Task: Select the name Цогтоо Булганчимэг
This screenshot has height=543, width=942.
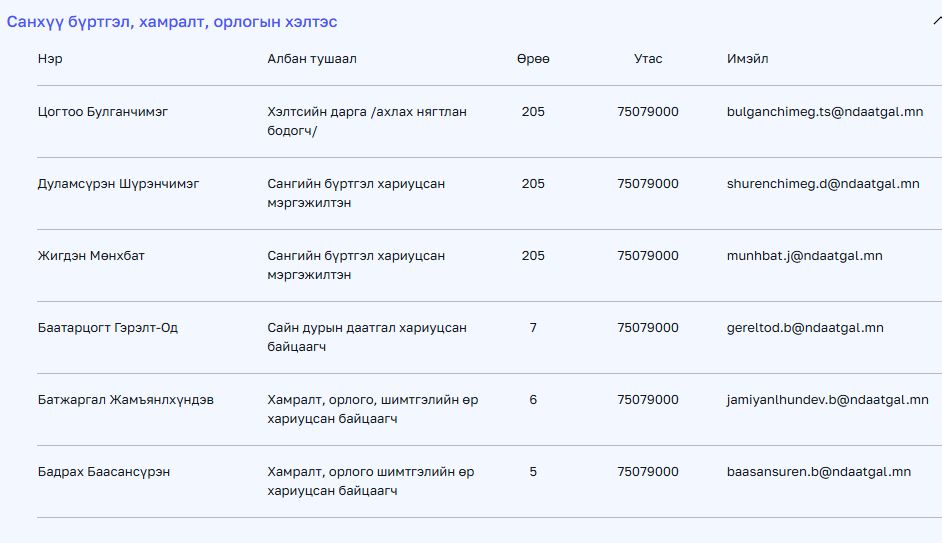Action: 102,112
